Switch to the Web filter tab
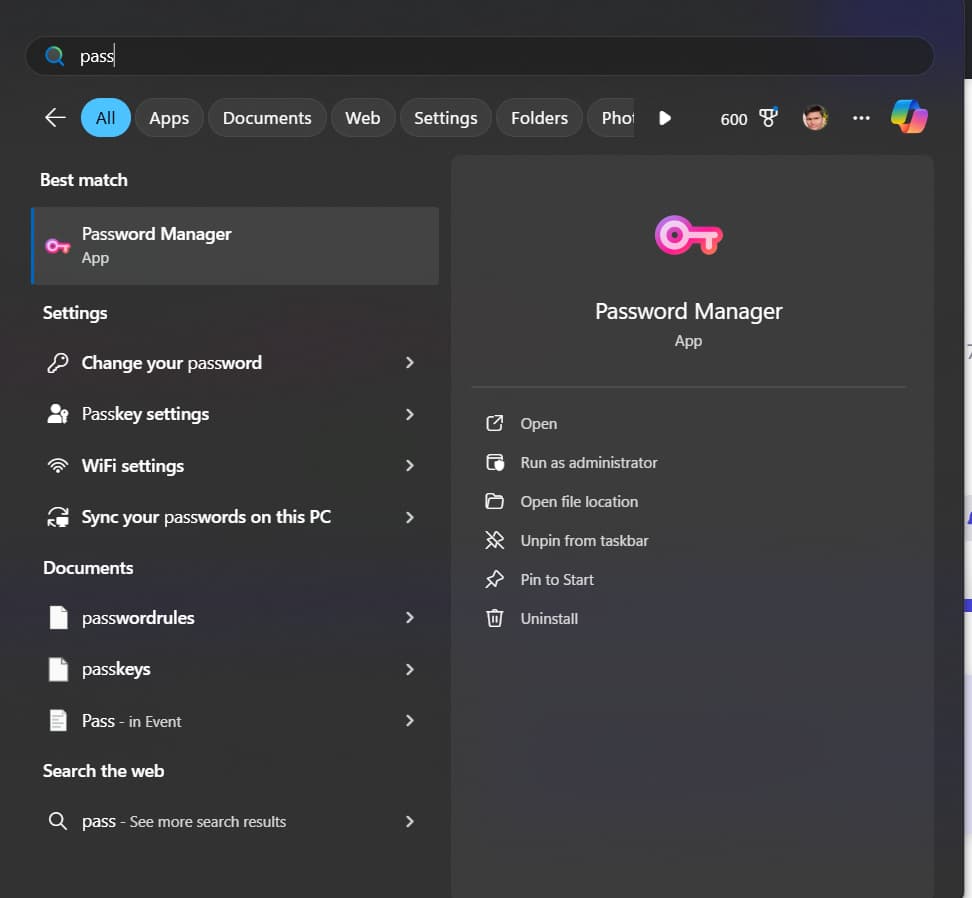The width and height of the screenshot is (972, 898). (x=363, y=117)
